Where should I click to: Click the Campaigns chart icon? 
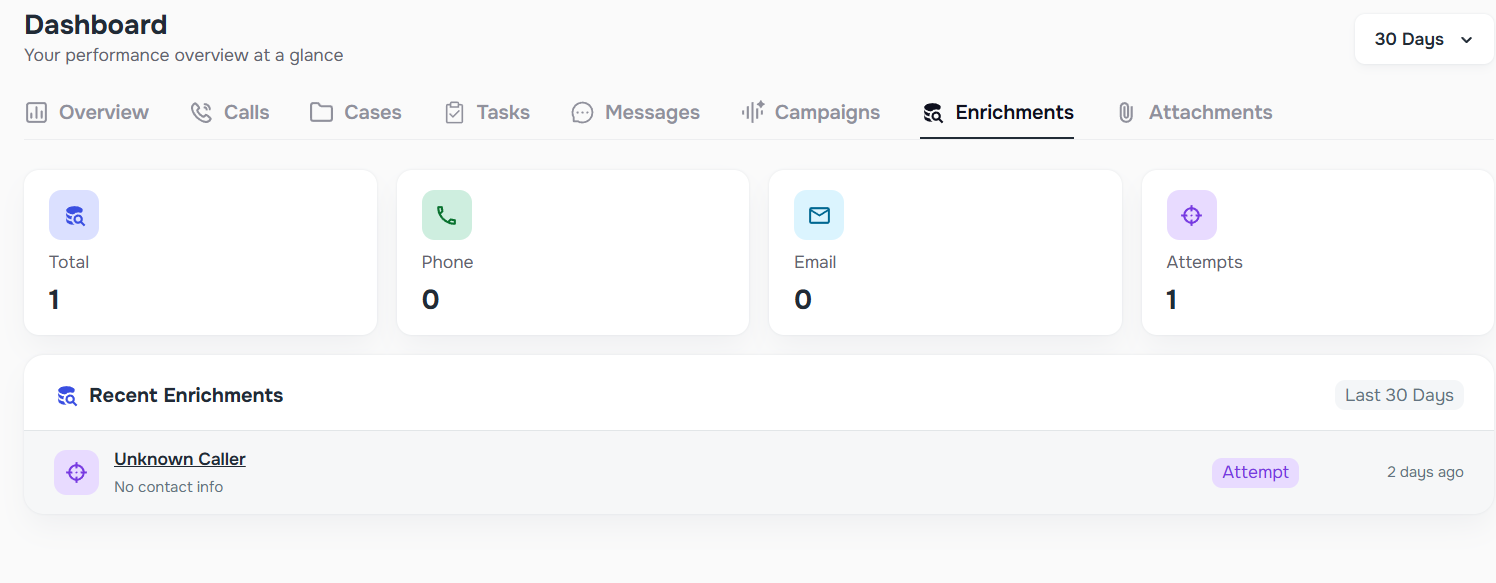tap(751, 112)
